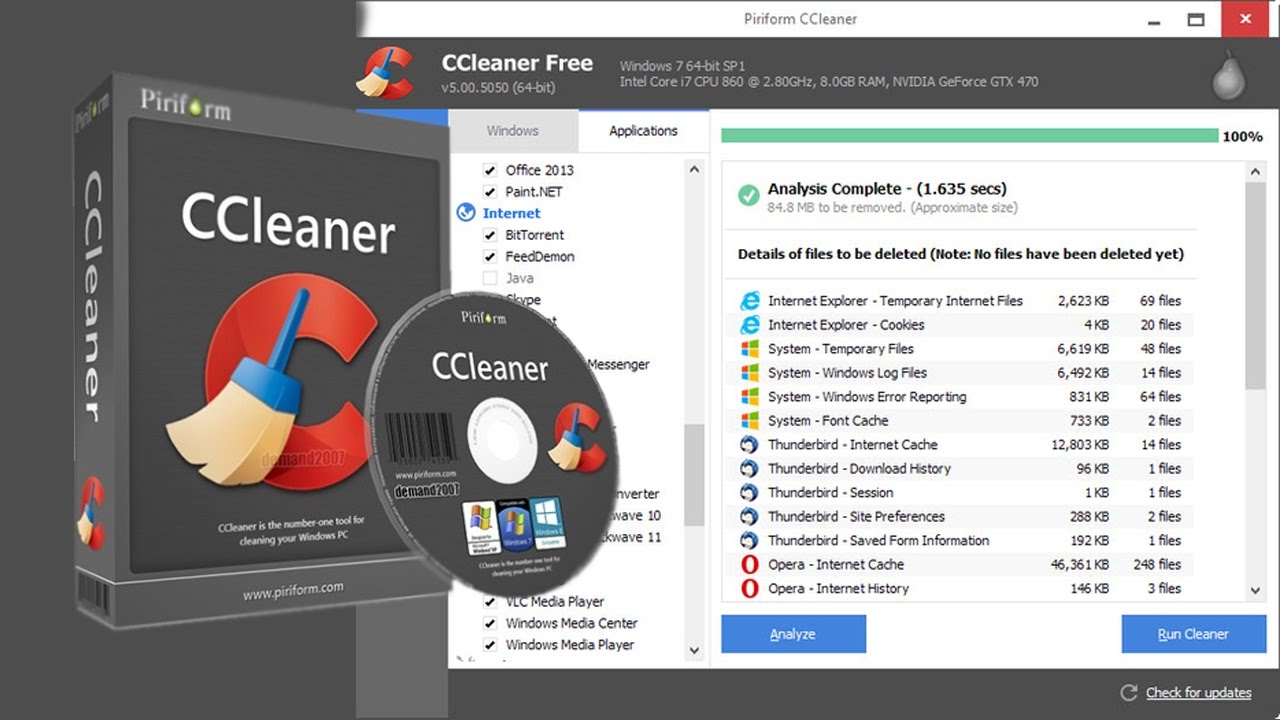Open the Check for updates link

click(1198, 693)
